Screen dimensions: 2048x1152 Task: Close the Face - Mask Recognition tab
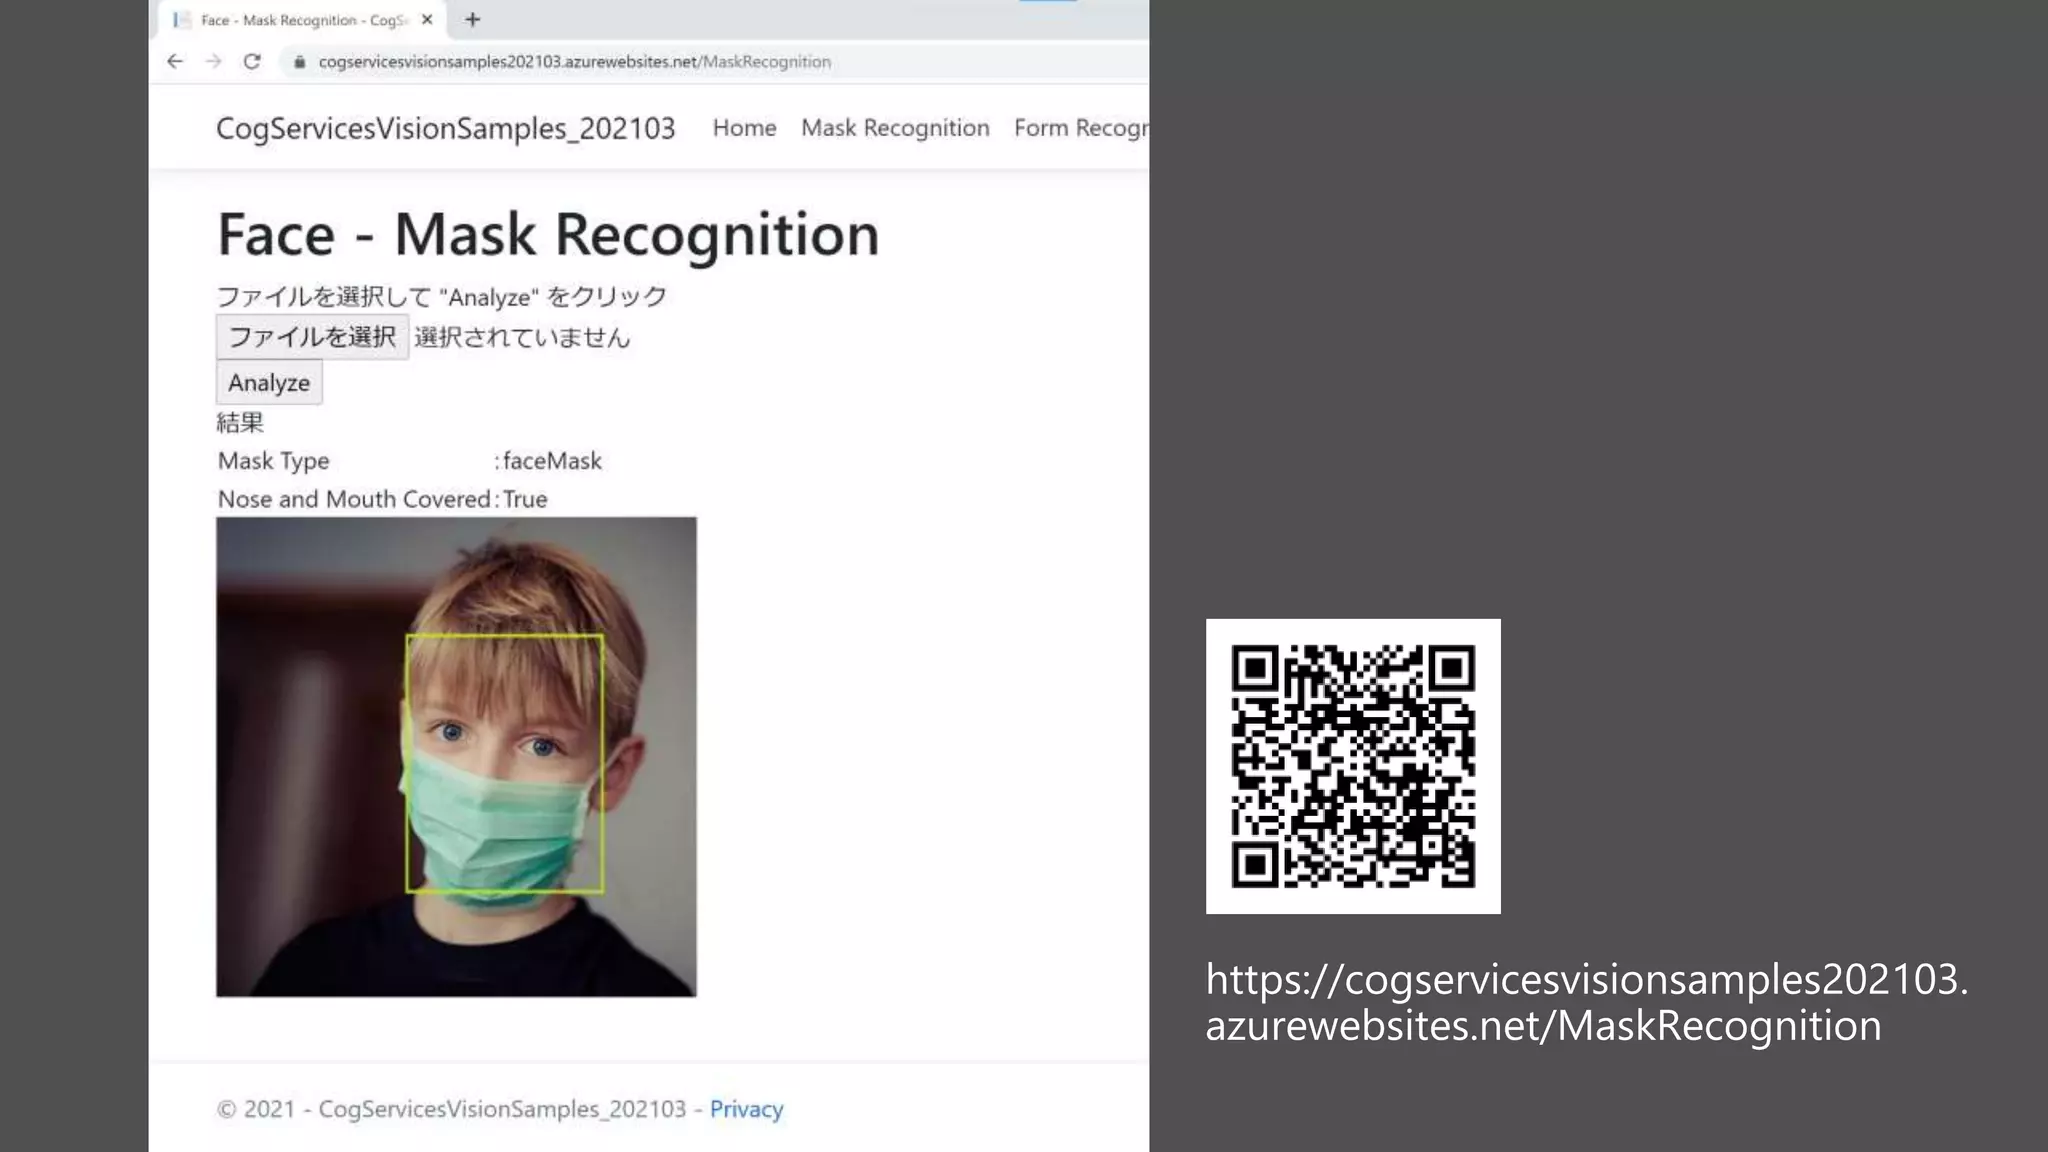[x=427, y=19]
